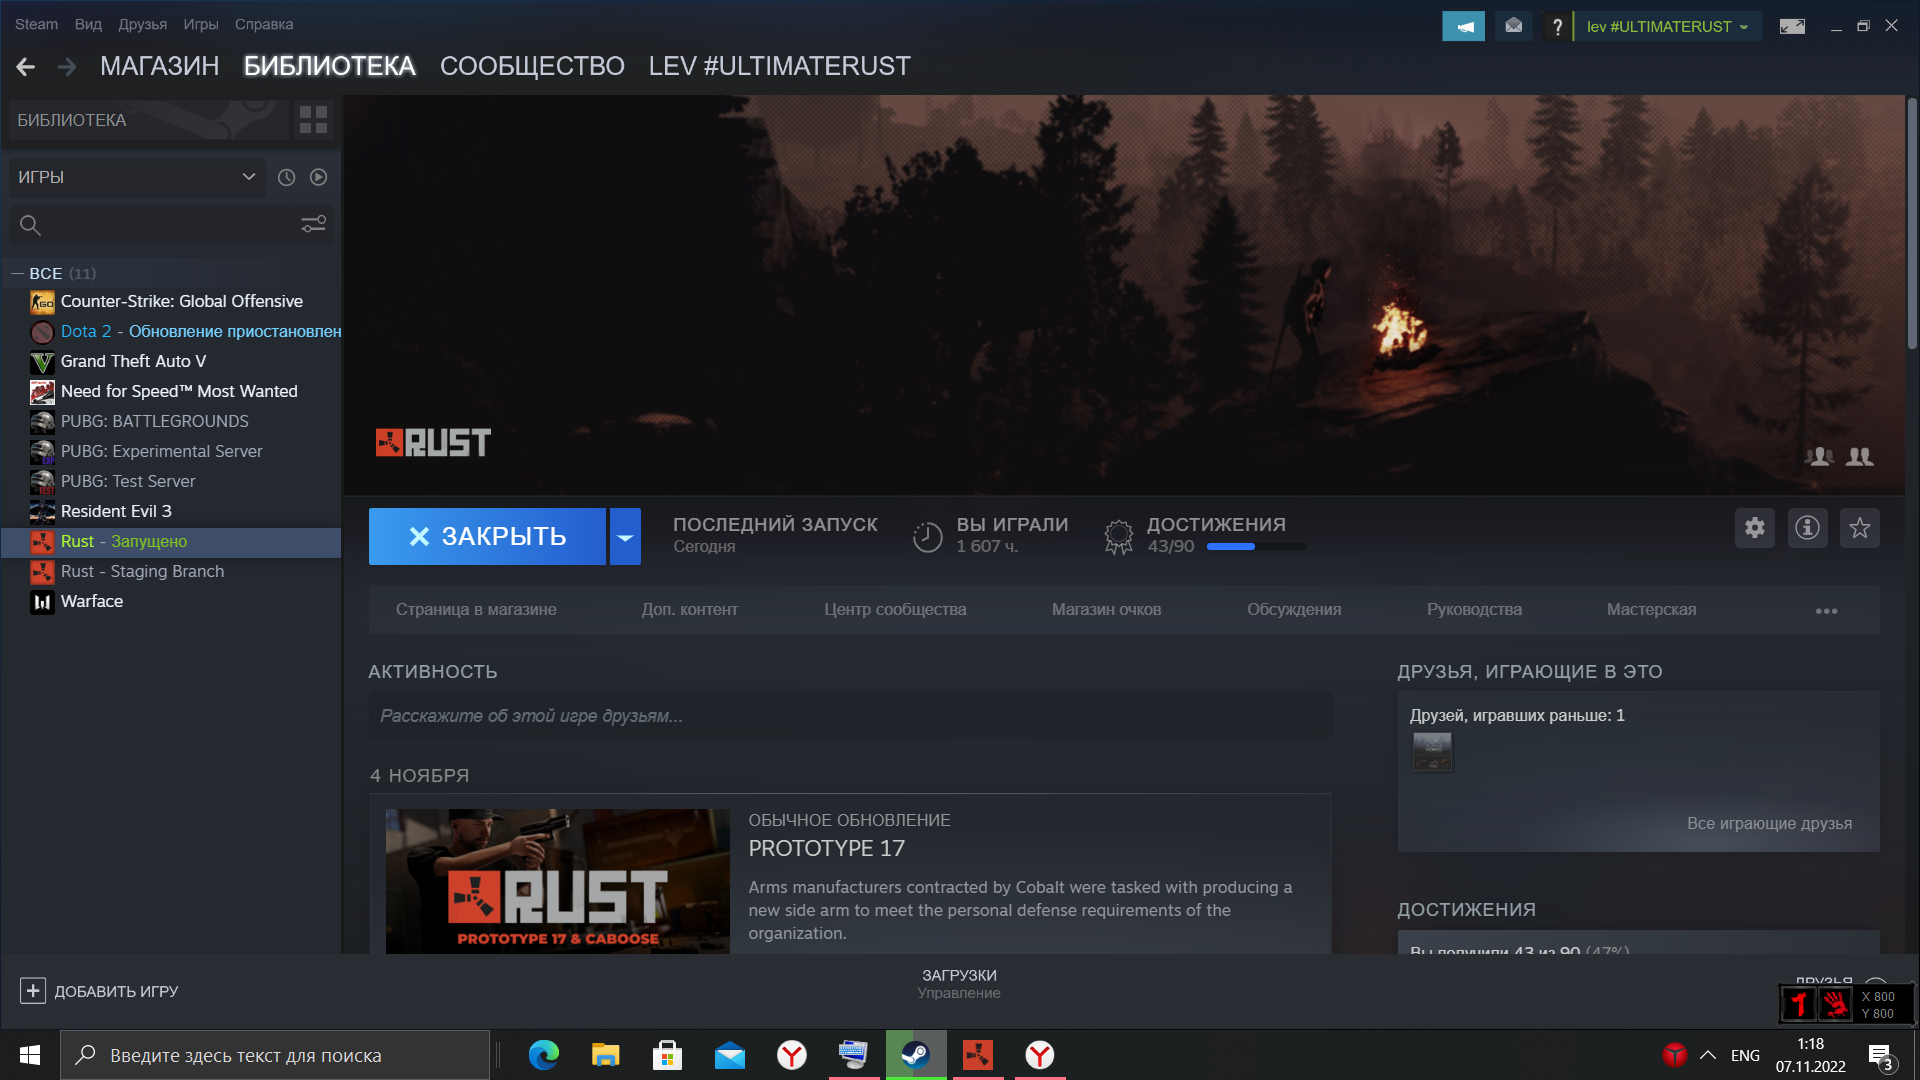The image size is (1920, 1080).
Task: Show hidden system tray icons chevron
Action: pyautogui.click(x=1708, y=1055)
